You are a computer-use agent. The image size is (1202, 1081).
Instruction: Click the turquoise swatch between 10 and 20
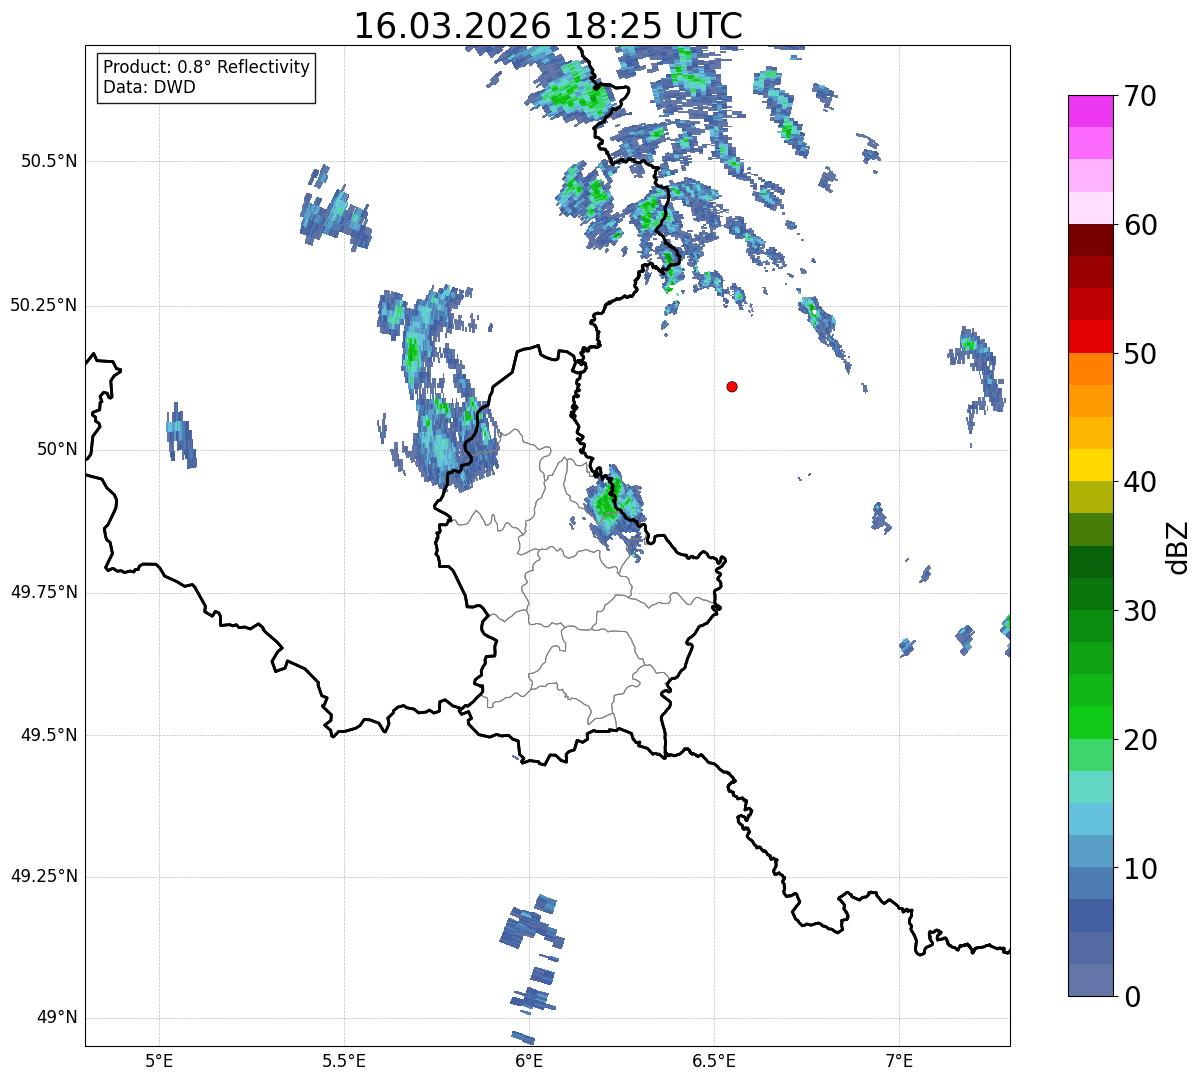(x=1091, y=787)
